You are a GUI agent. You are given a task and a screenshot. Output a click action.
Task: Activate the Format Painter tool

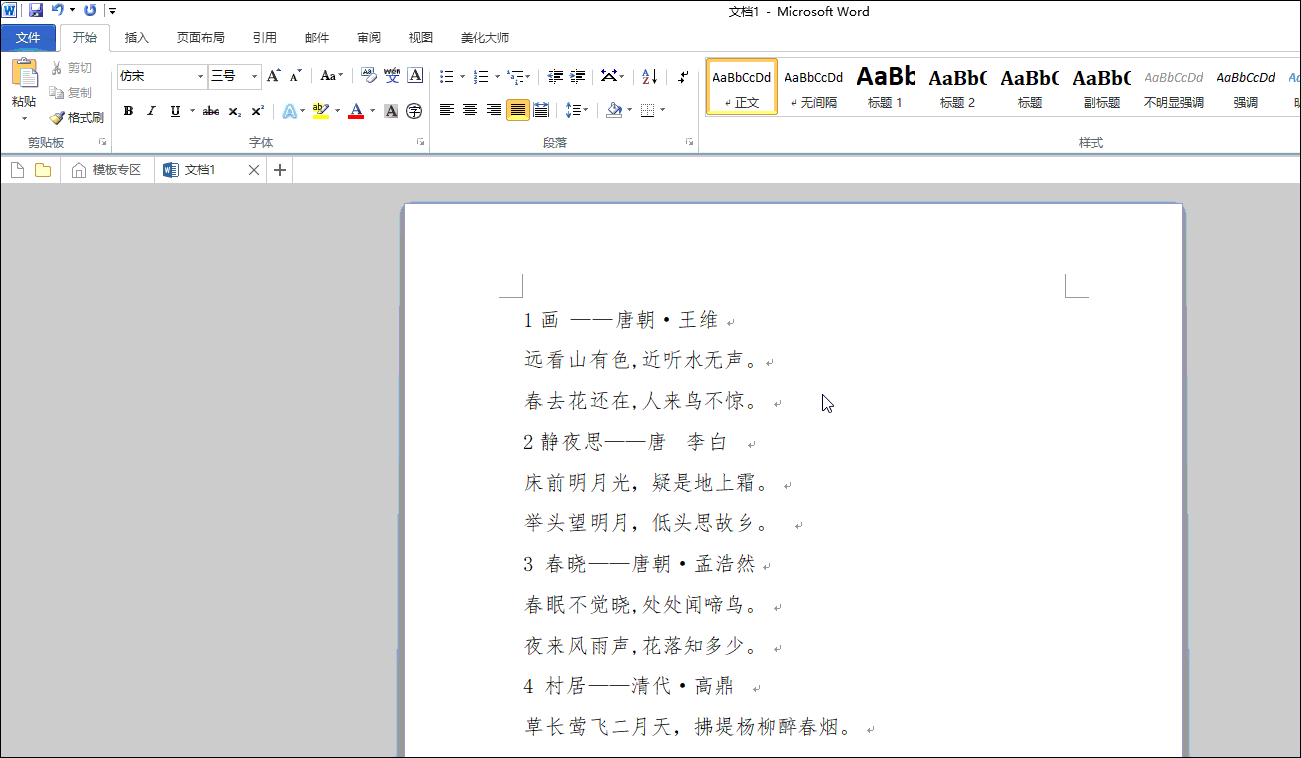click(x=77, y=117)
